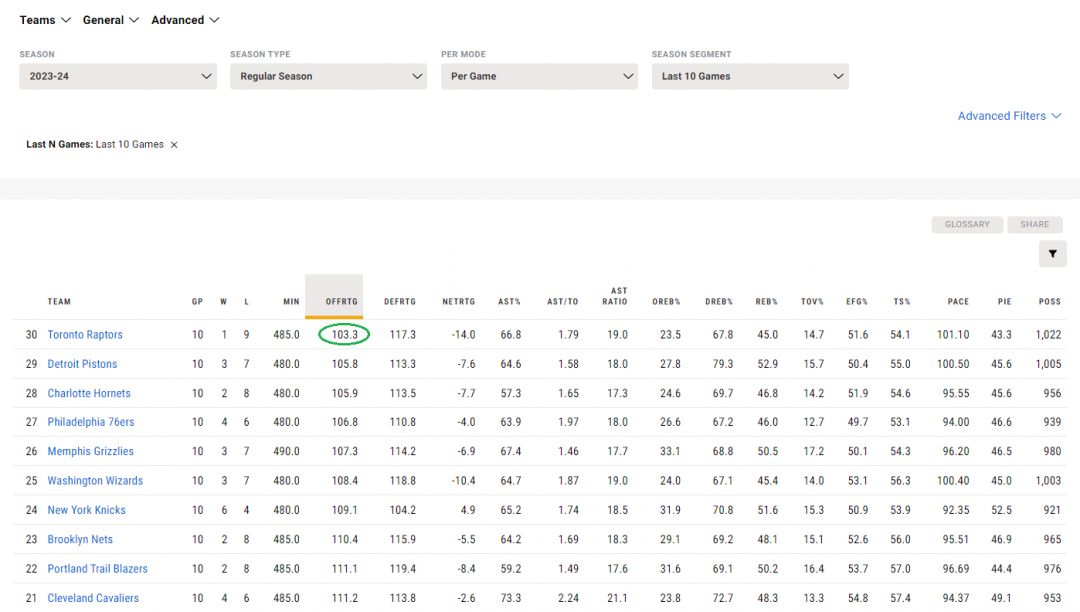
Task: Open the Charlotte Hornets team link
Action: (x=89, y=394)
